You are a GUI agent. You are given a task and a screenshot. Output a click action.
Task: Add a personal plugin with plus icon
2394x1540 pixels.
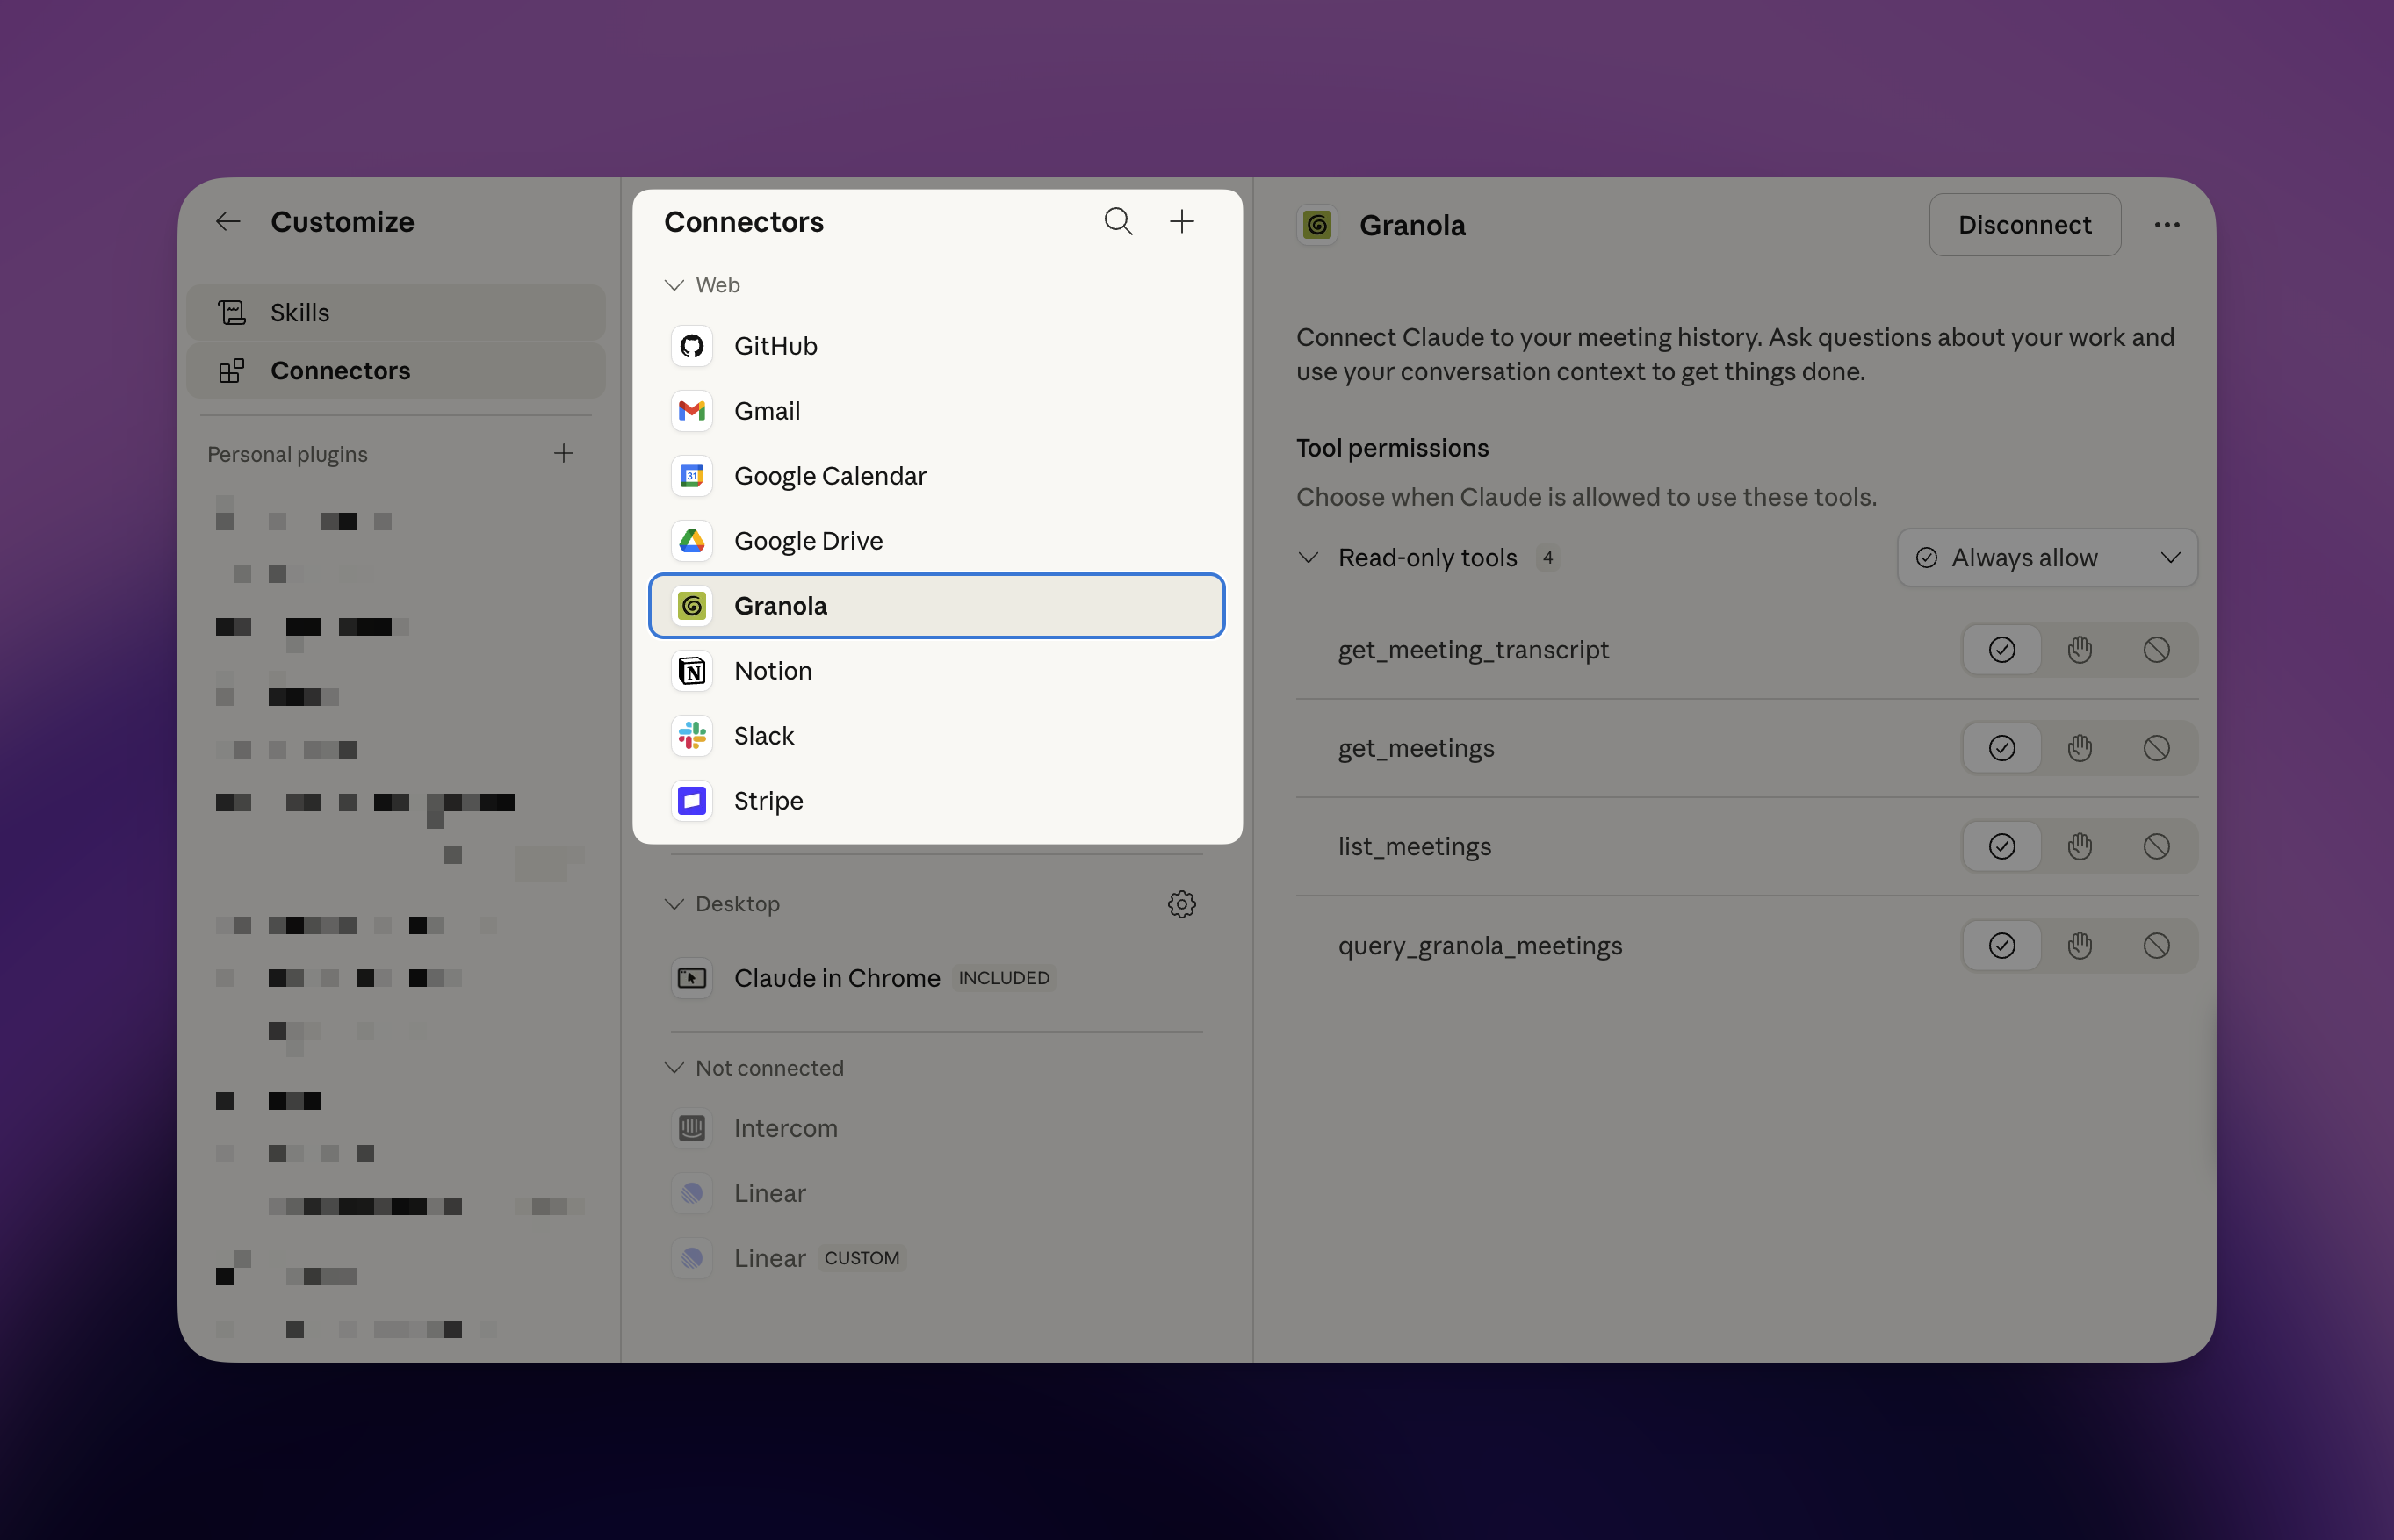[564, 453]
